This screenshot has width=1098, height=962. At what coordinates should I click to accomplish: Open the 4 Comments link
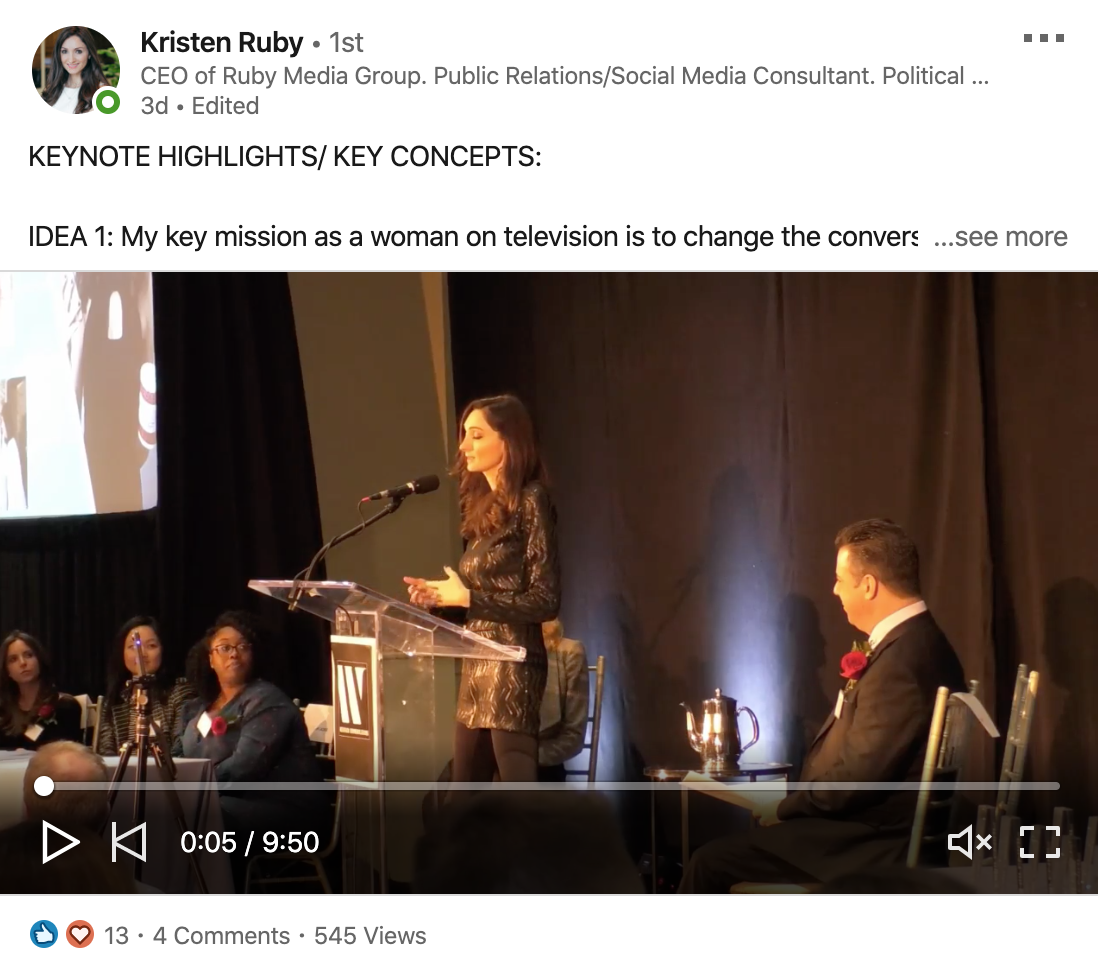point(221,935)
